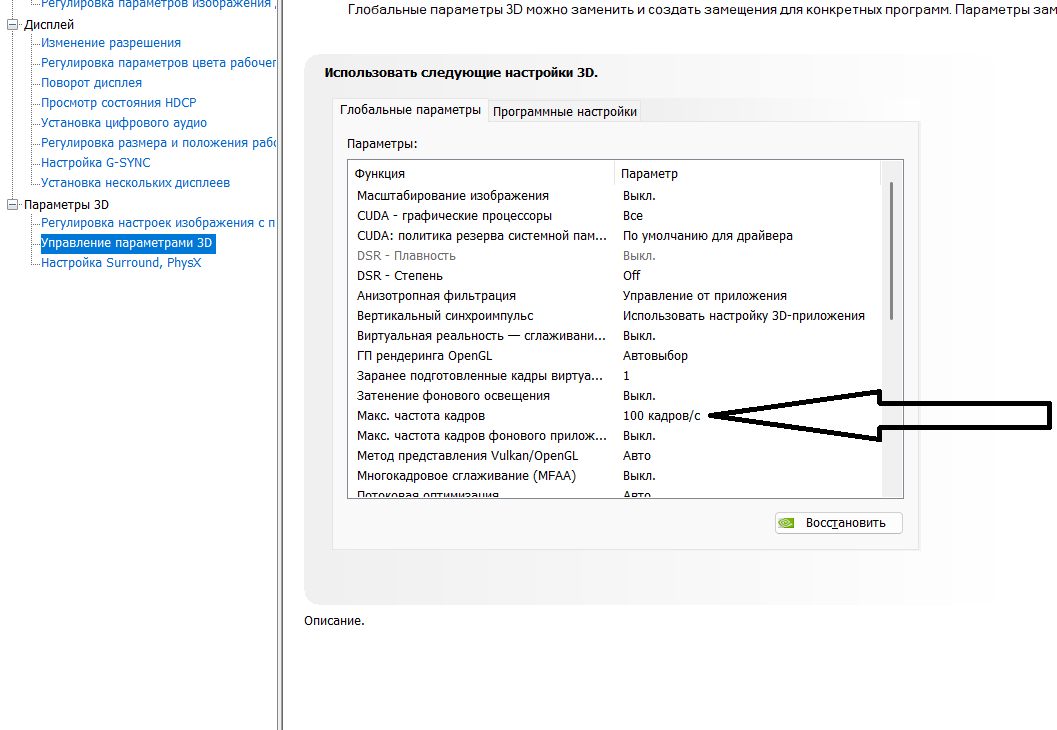Image resolution: width=1057 pixels, height=730 pixels.
Task: Select DSR - Степень row
Action: tap(613, 276)
